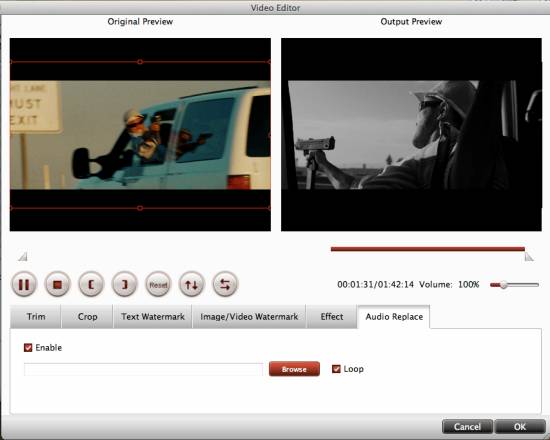The width and height of the screenshot is (550, 440).
Task: Click the red playback progress bar
Action: coord(428,249)
